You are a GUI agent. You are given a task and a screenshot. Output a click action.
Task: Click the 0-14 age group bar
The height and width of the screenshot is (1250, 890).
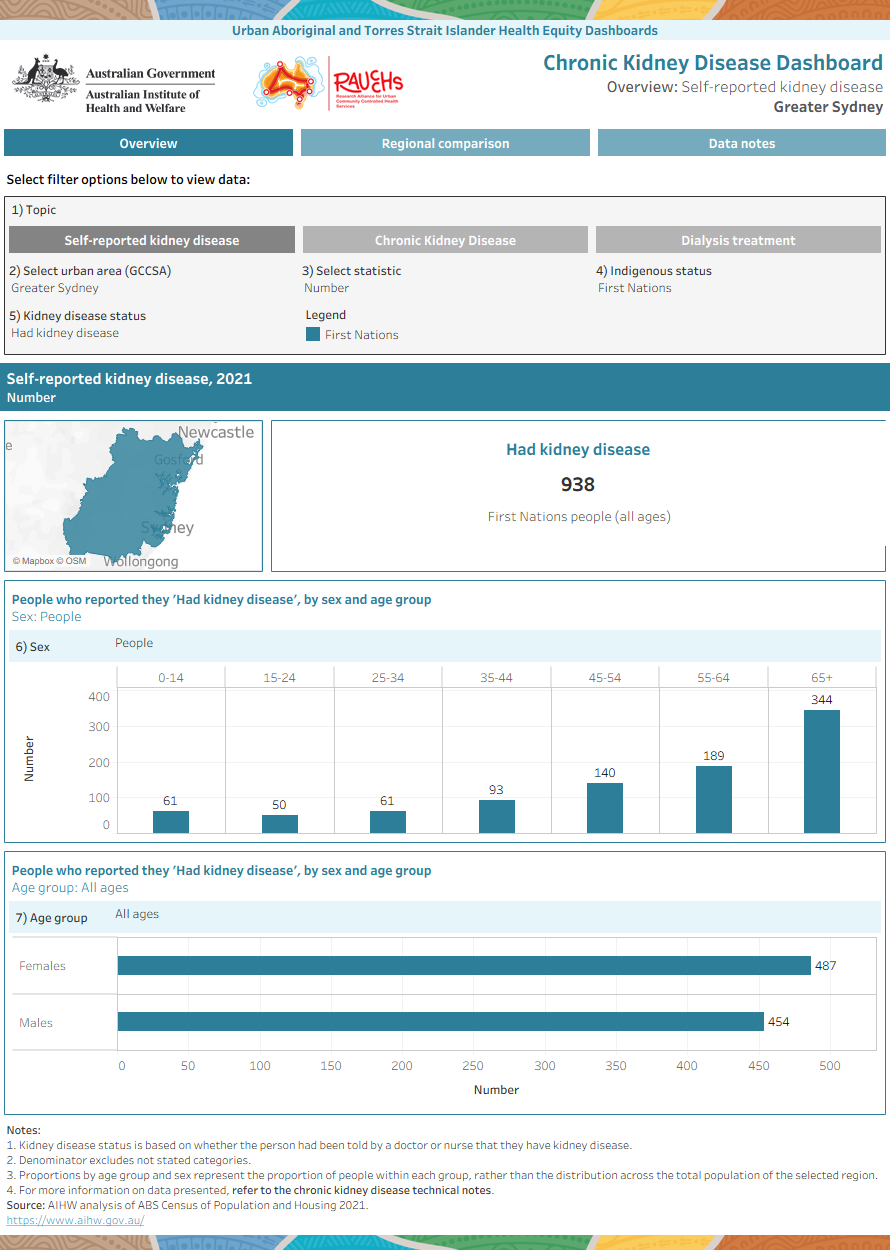coord(171,822)
